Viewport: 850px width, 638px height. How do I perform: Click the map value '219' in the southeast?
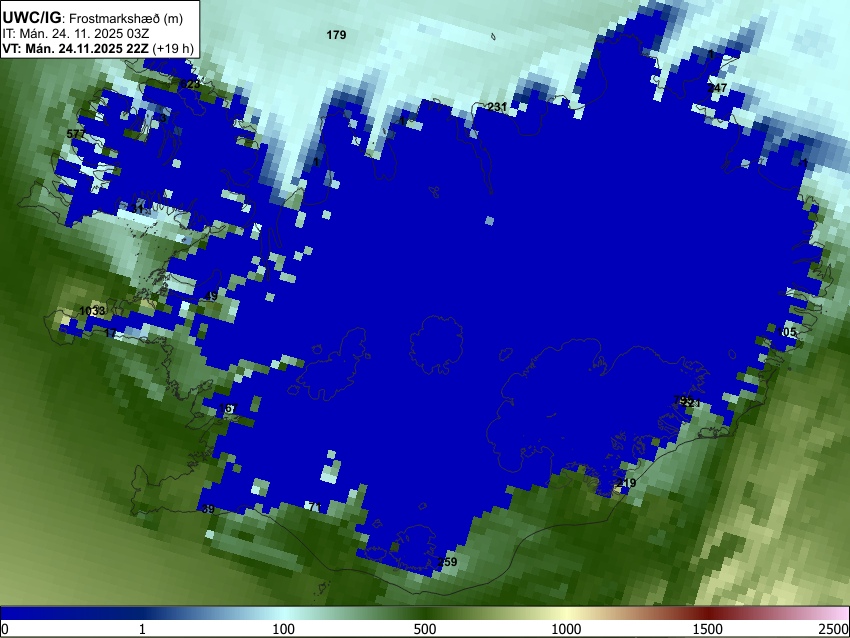tap(626, 483)
